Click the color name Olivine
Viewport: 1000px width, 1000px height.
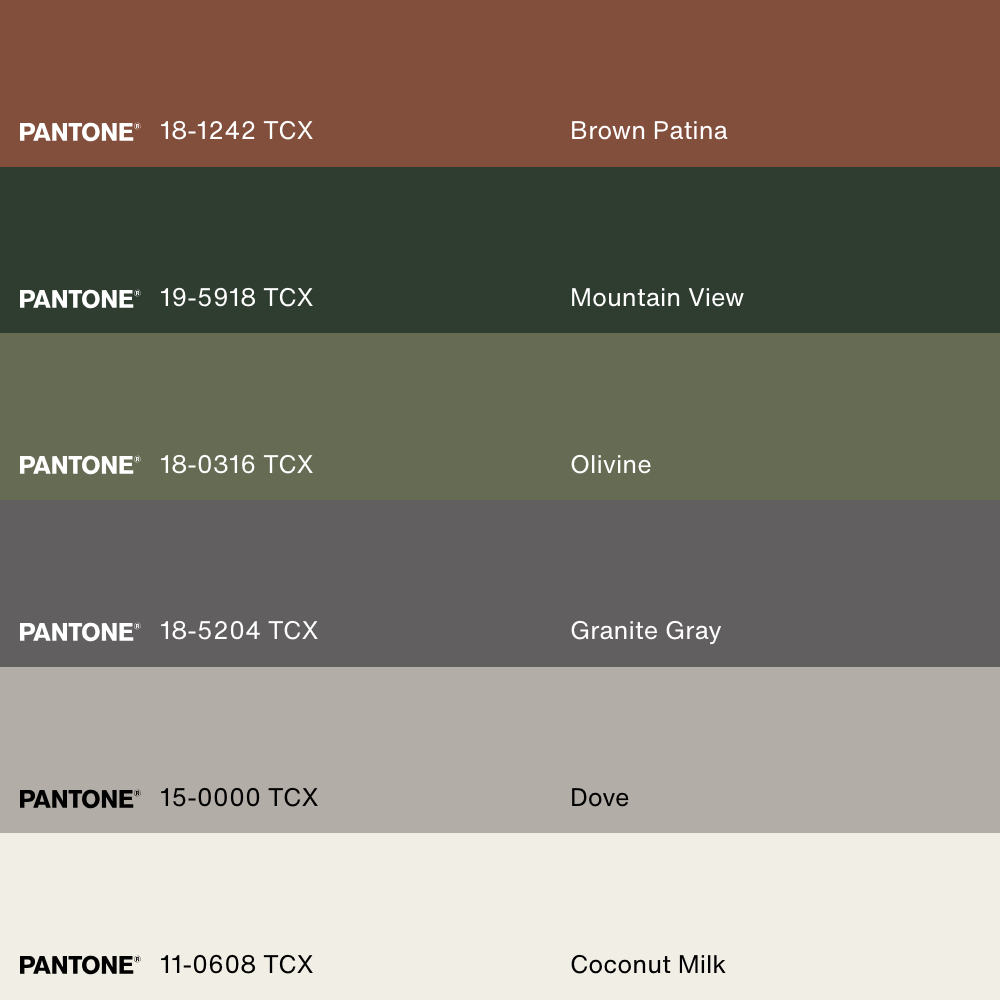[x=611, y=465]
